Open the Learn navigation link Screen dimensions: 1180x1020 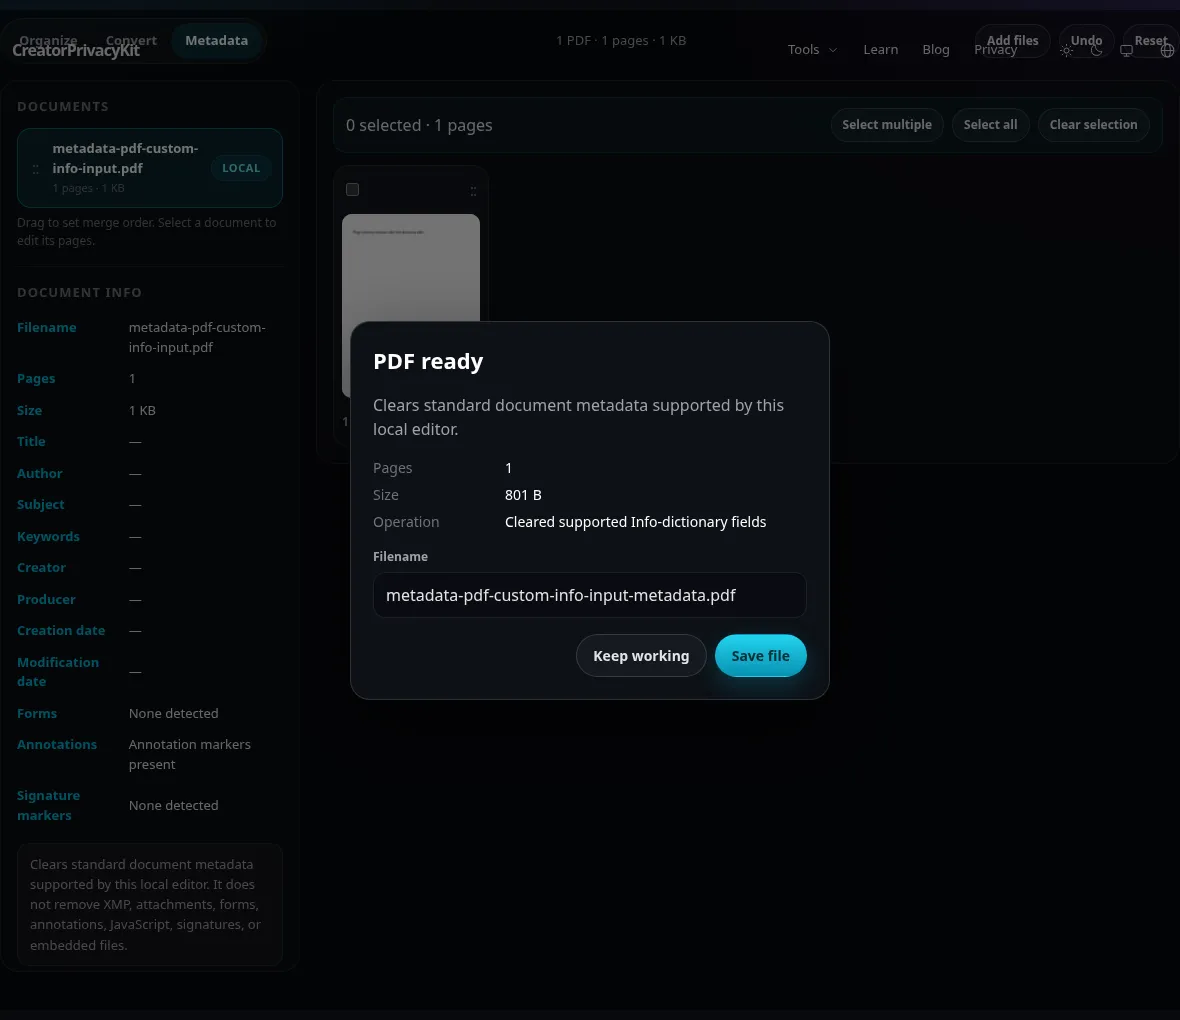tap(880, 50)
